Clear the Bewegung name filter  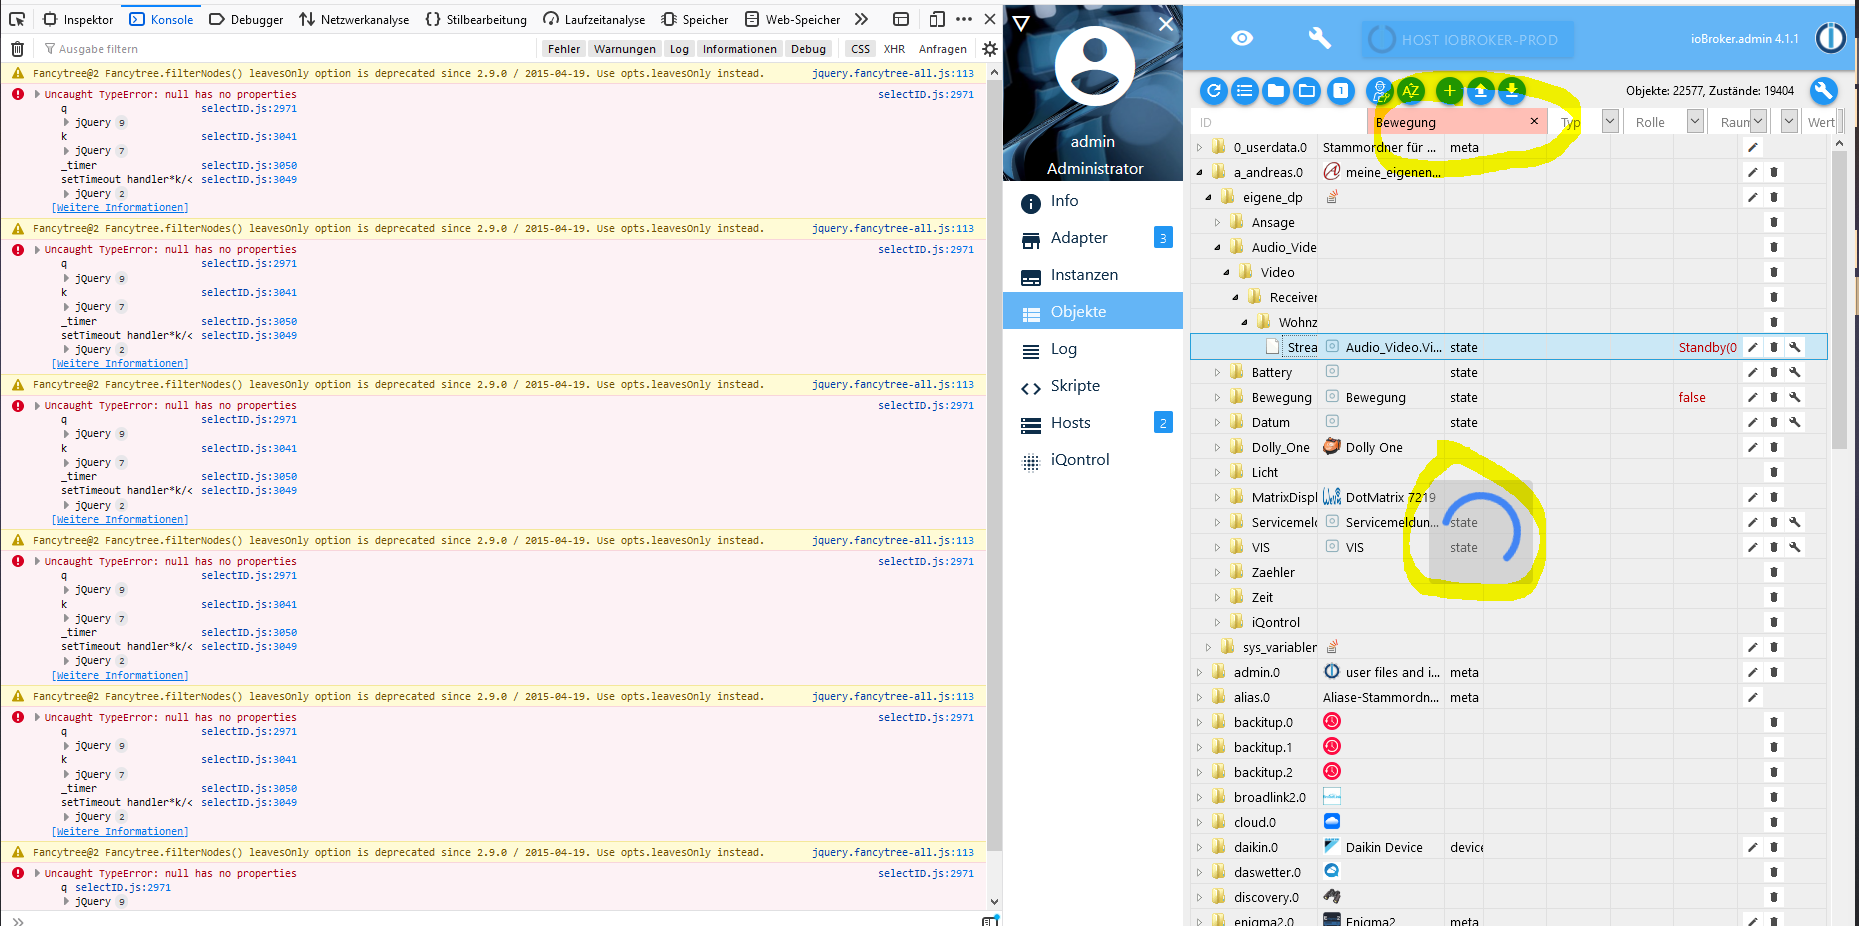tap(1534, 121)
